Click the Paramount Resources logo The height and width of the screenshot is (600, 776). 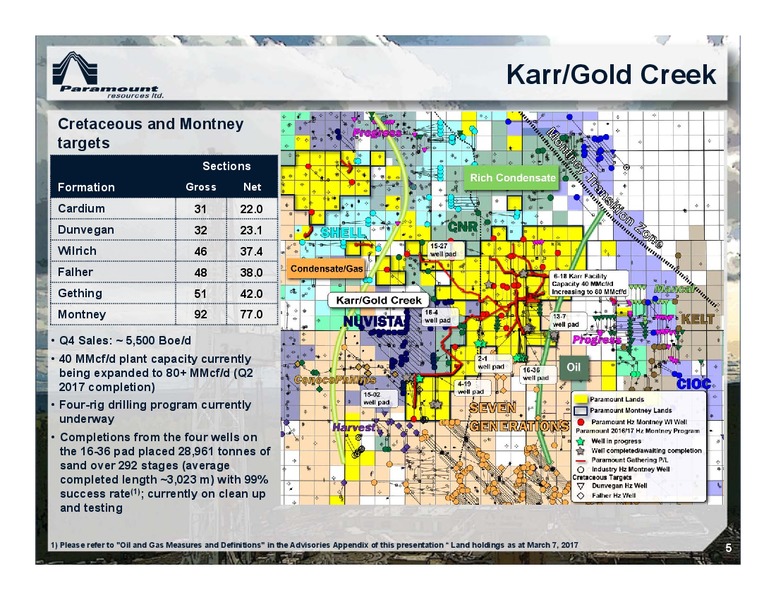108,75
